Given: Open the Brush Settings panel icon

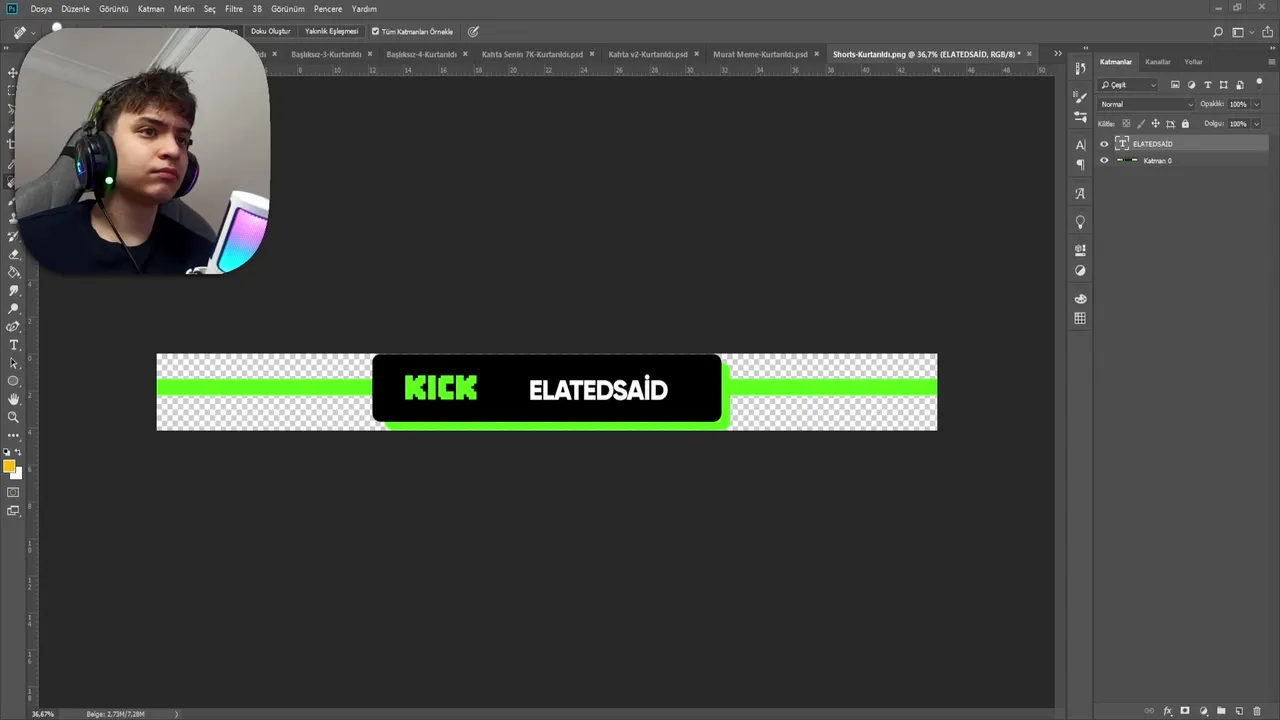Looking at the screenshot, I should [1080, 97].
